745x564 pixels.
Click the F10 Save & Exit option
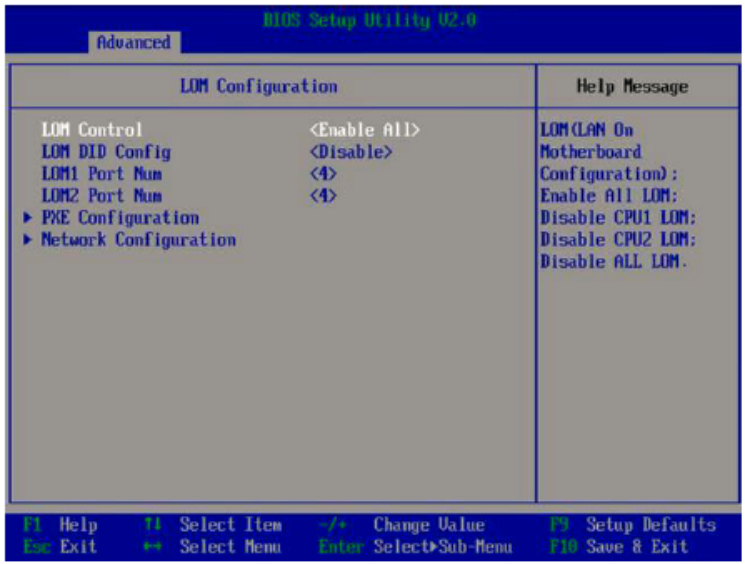(x=619, y=547)
